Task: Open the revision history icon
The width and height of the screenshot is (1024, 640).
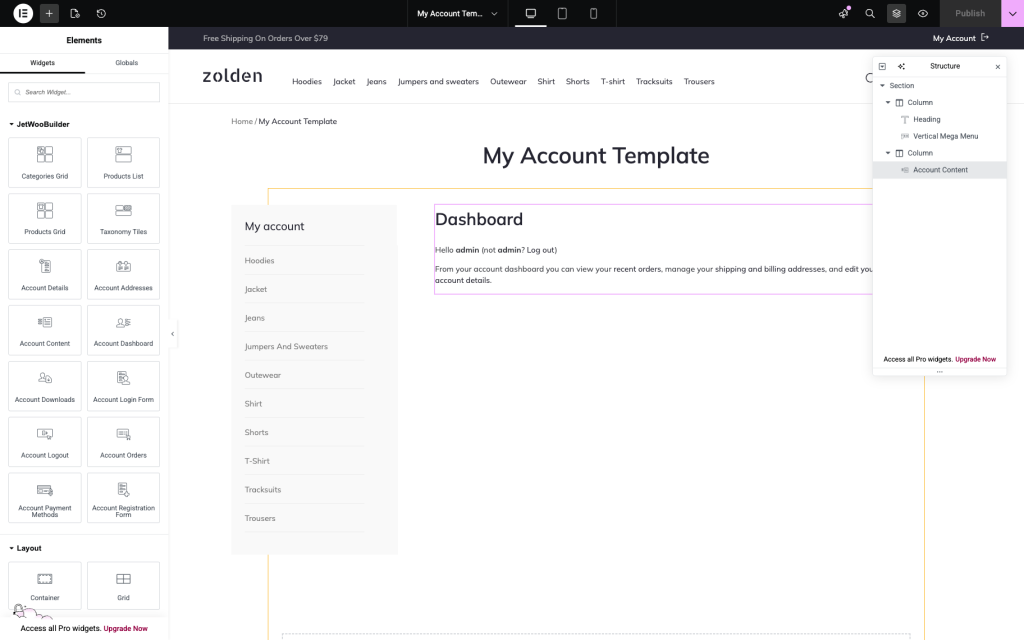Action: (x=101, y=13)
